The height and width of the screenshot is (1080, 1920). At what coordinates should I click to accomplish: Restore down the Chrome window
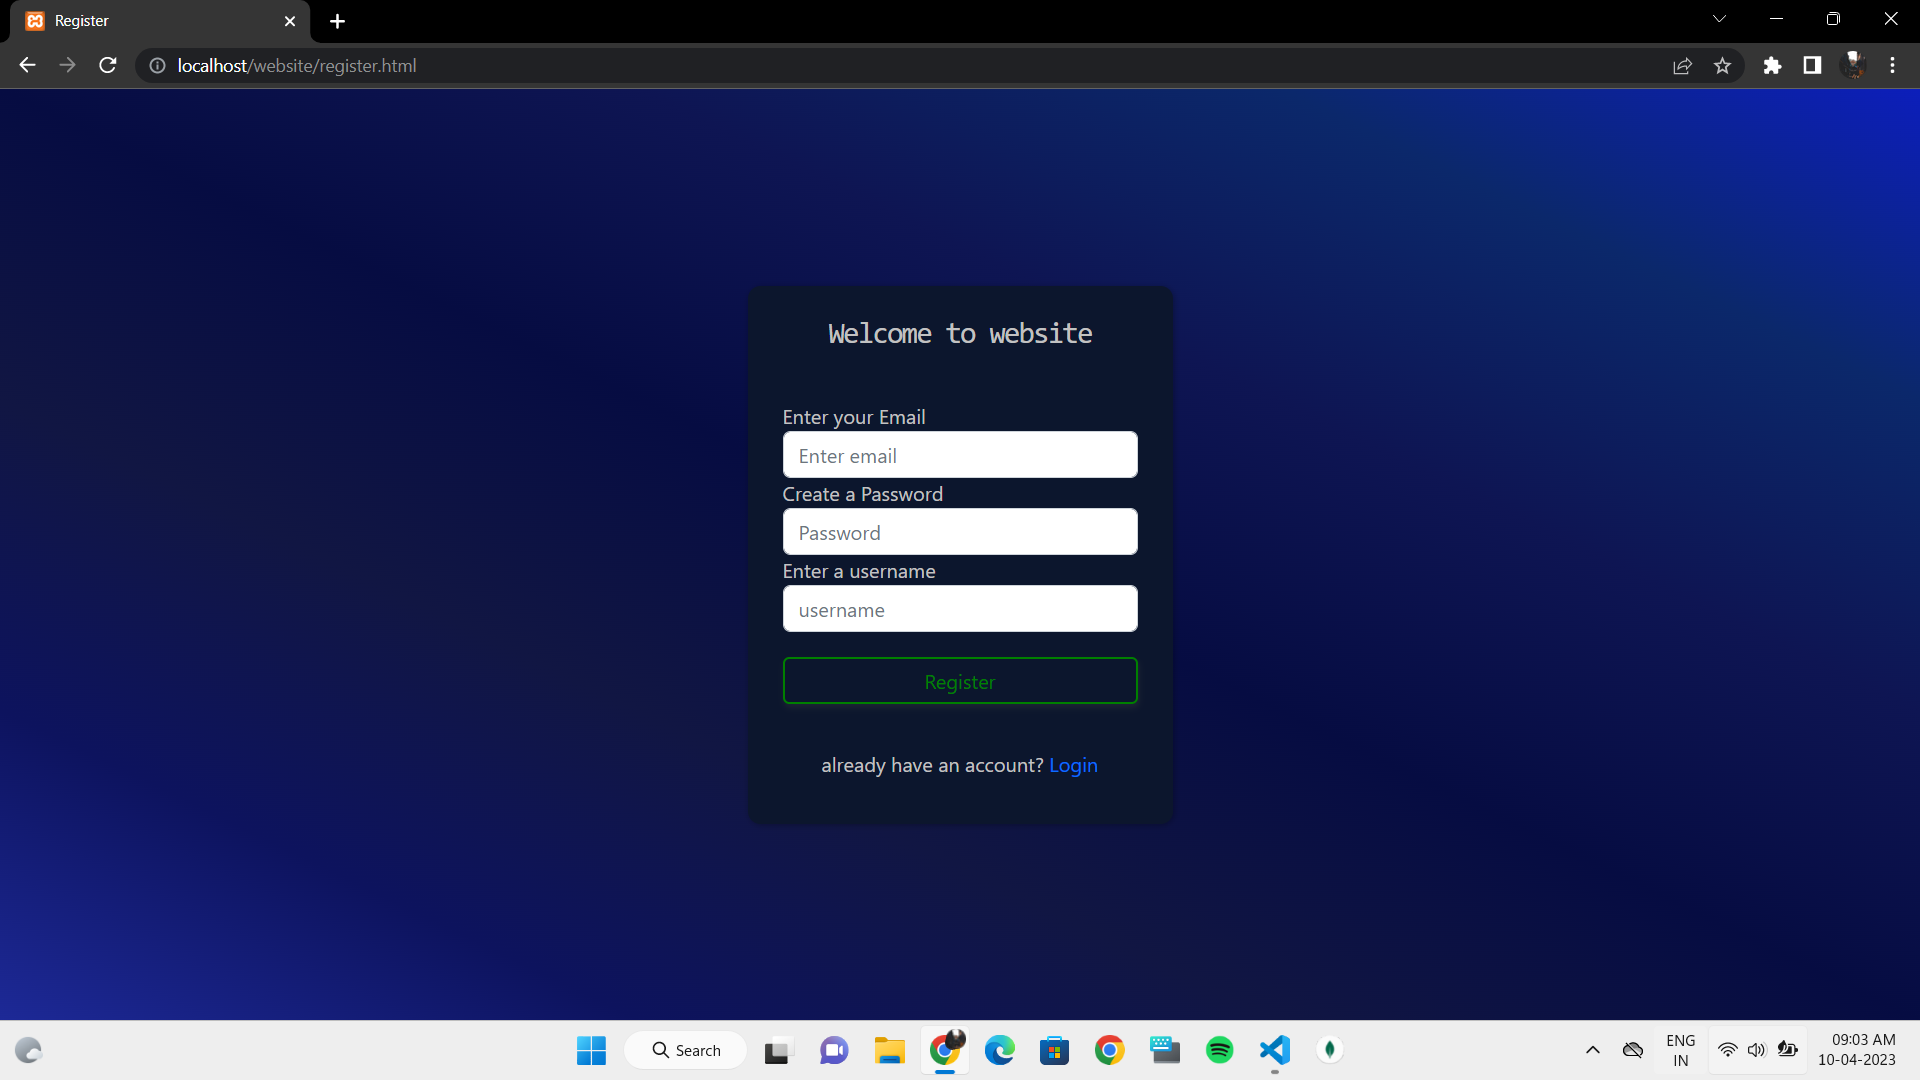pyautogui.click(x=1833, y=19)
